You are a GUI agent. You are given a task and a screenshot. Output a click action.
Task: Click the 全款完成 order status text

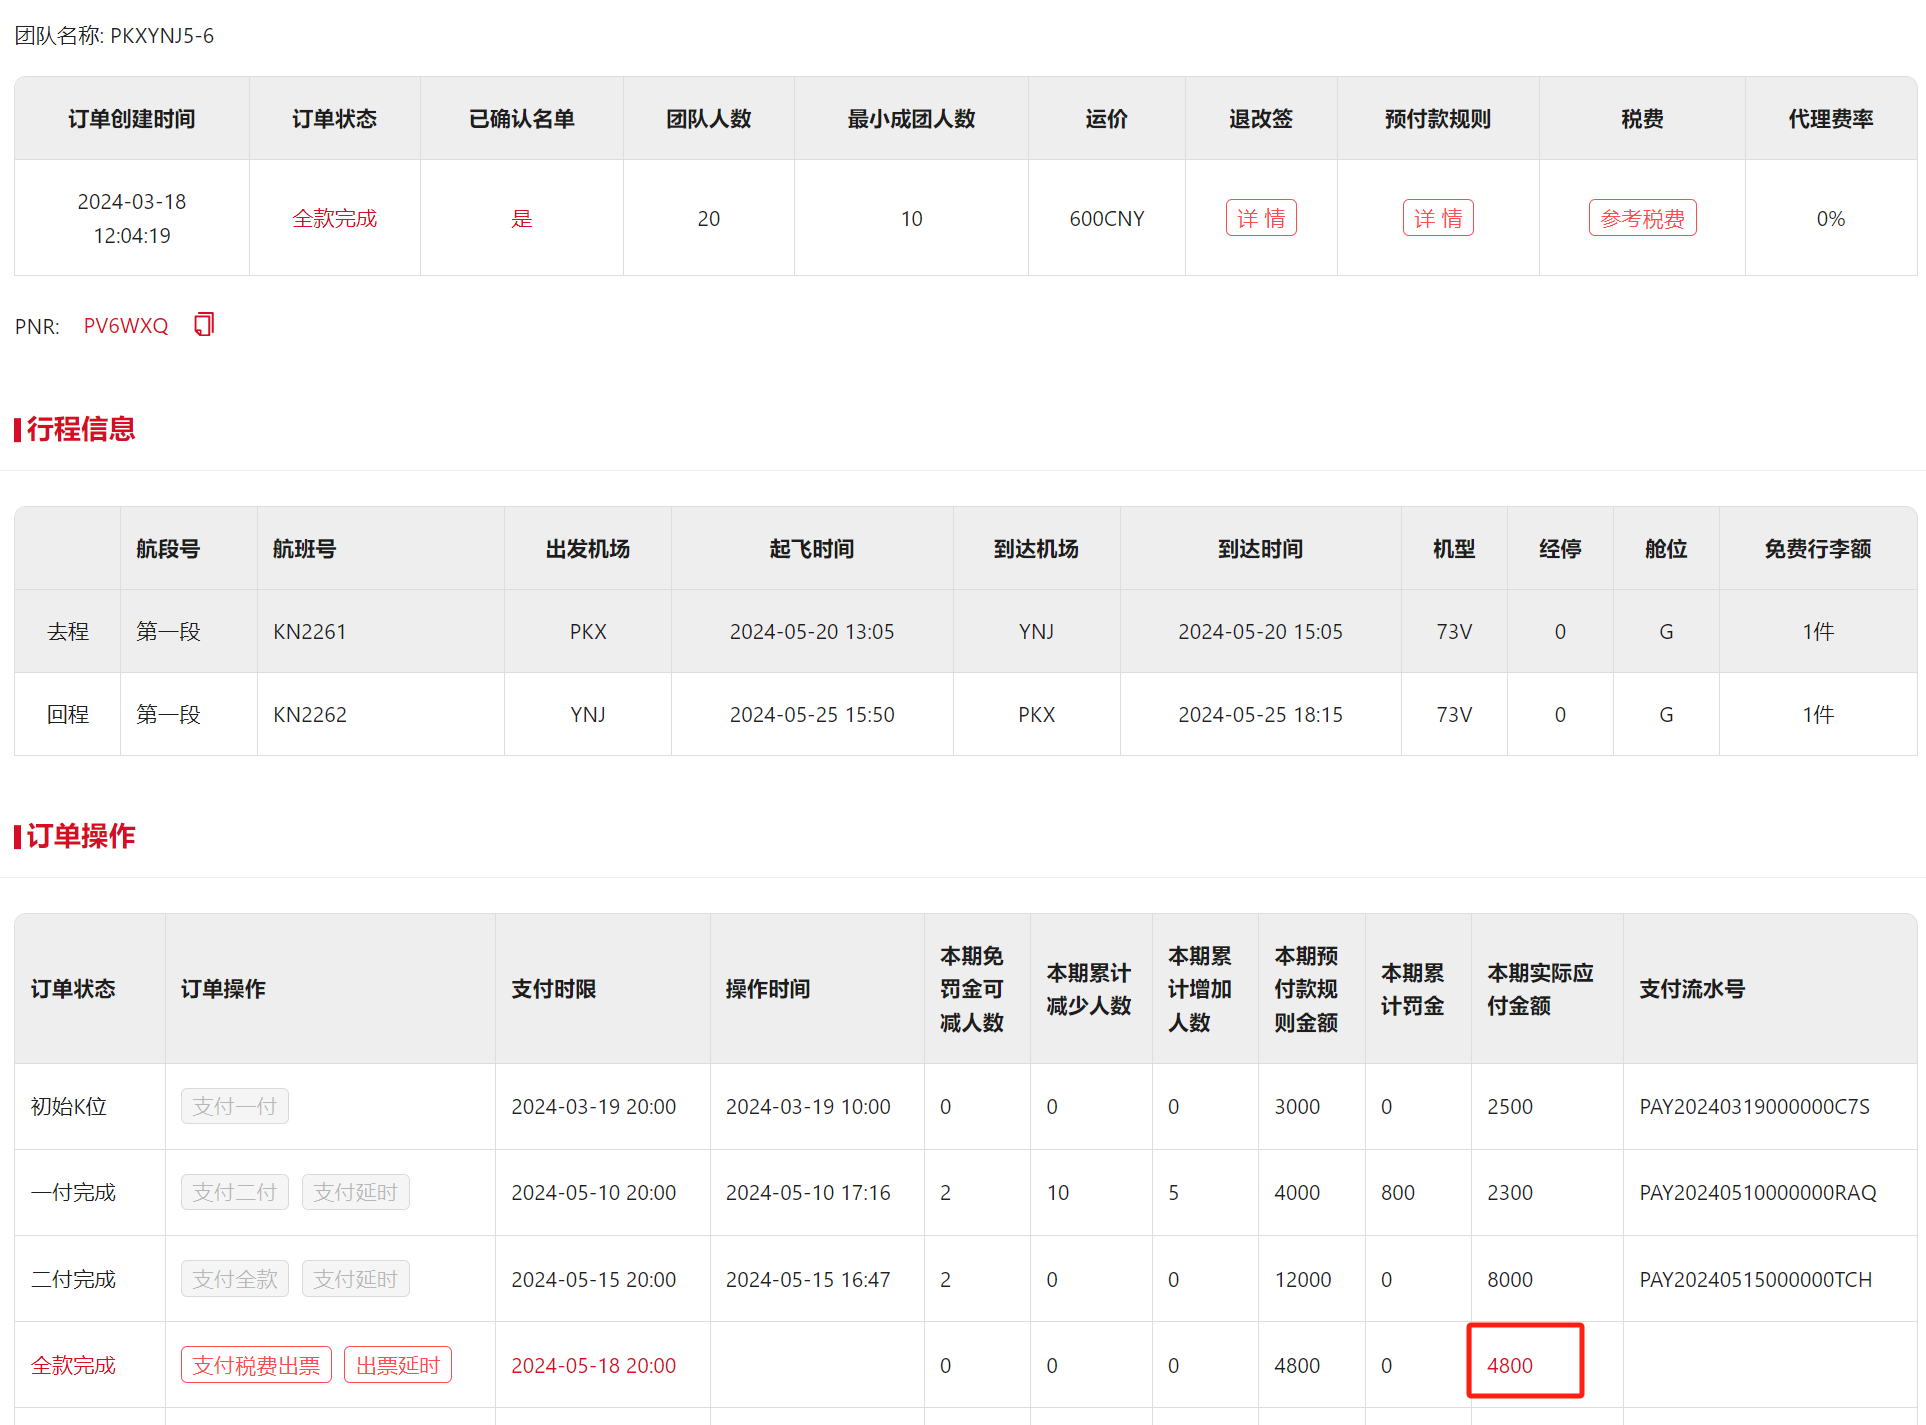click(334, 218)
